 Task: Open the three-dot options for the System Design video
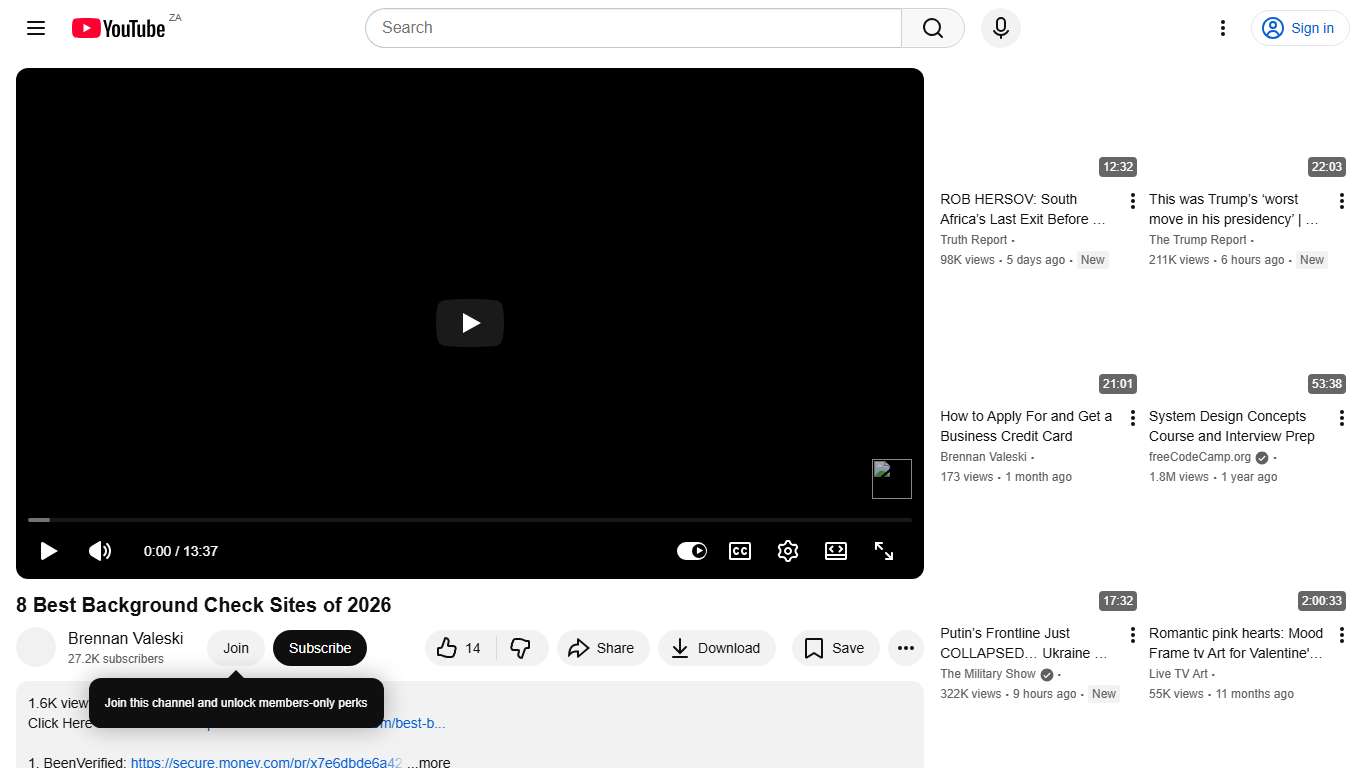pos(1341,417)
